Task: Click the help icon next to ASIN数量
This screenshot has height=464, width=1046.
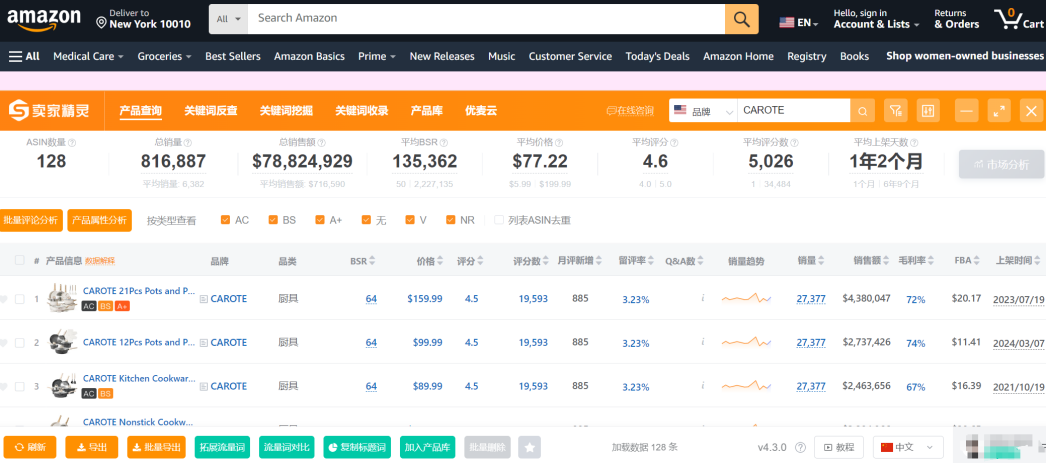Action: [72, 143]
